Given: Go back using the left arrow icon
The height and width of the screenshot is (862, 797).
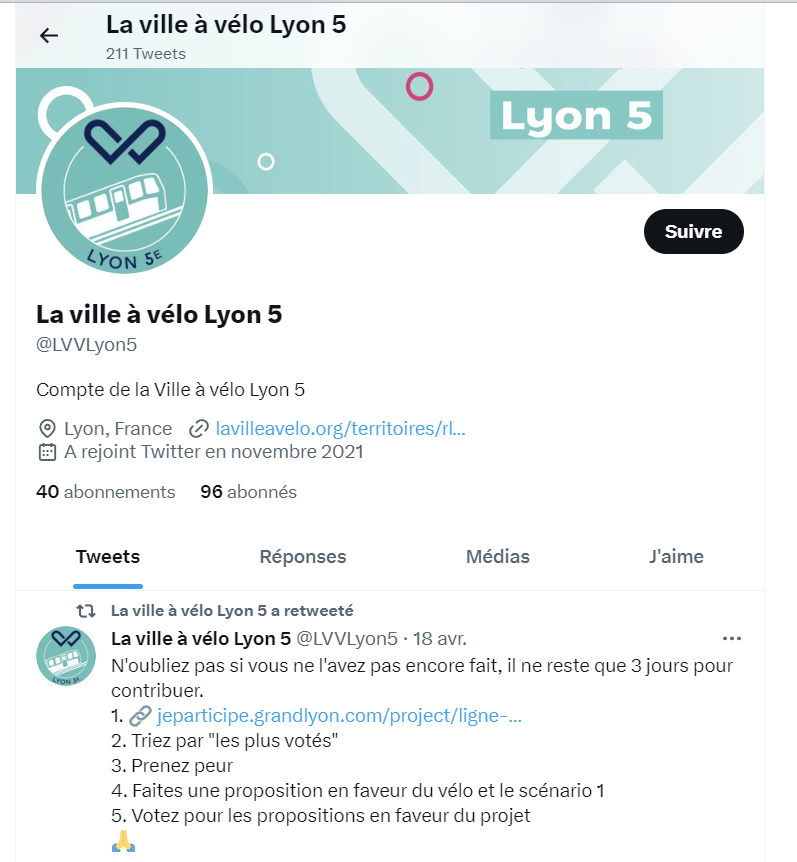Looking at the screenshot, I should 49,36.
